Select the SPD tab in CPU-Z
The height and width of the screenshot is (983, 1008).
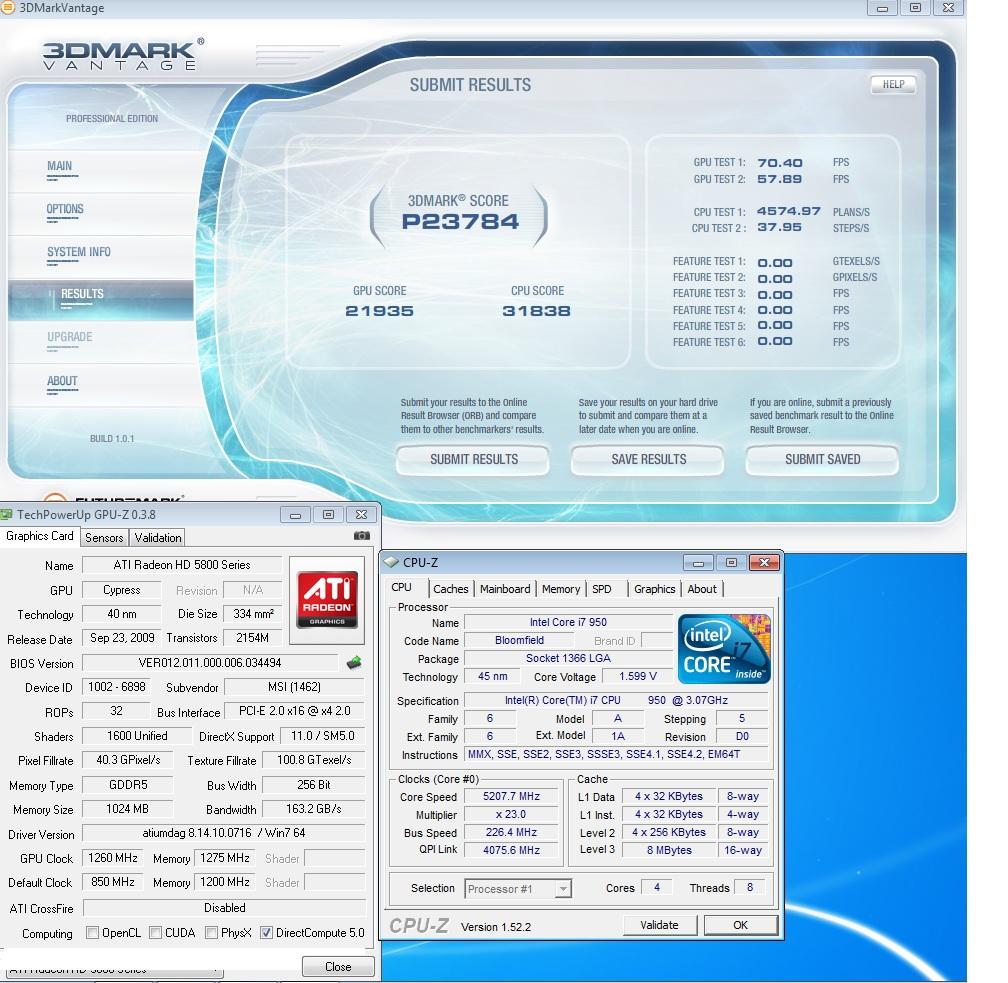[602, 589]
